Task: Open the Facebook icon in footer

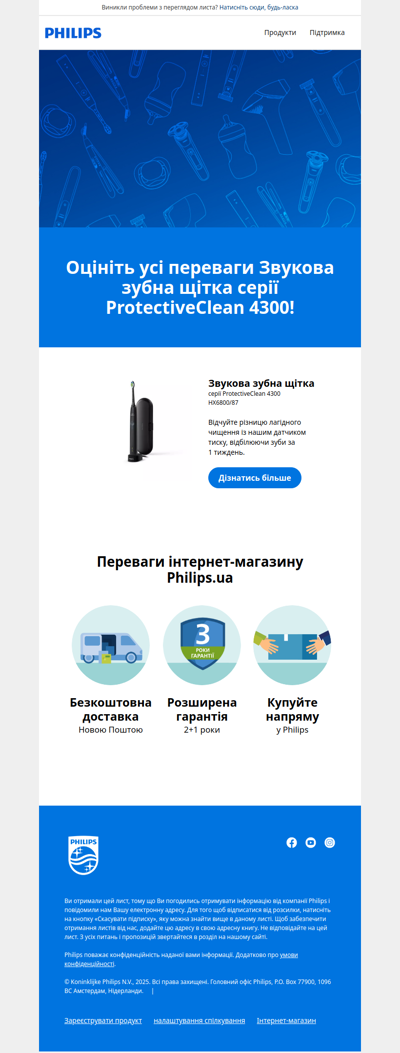Action: point(291,842)
